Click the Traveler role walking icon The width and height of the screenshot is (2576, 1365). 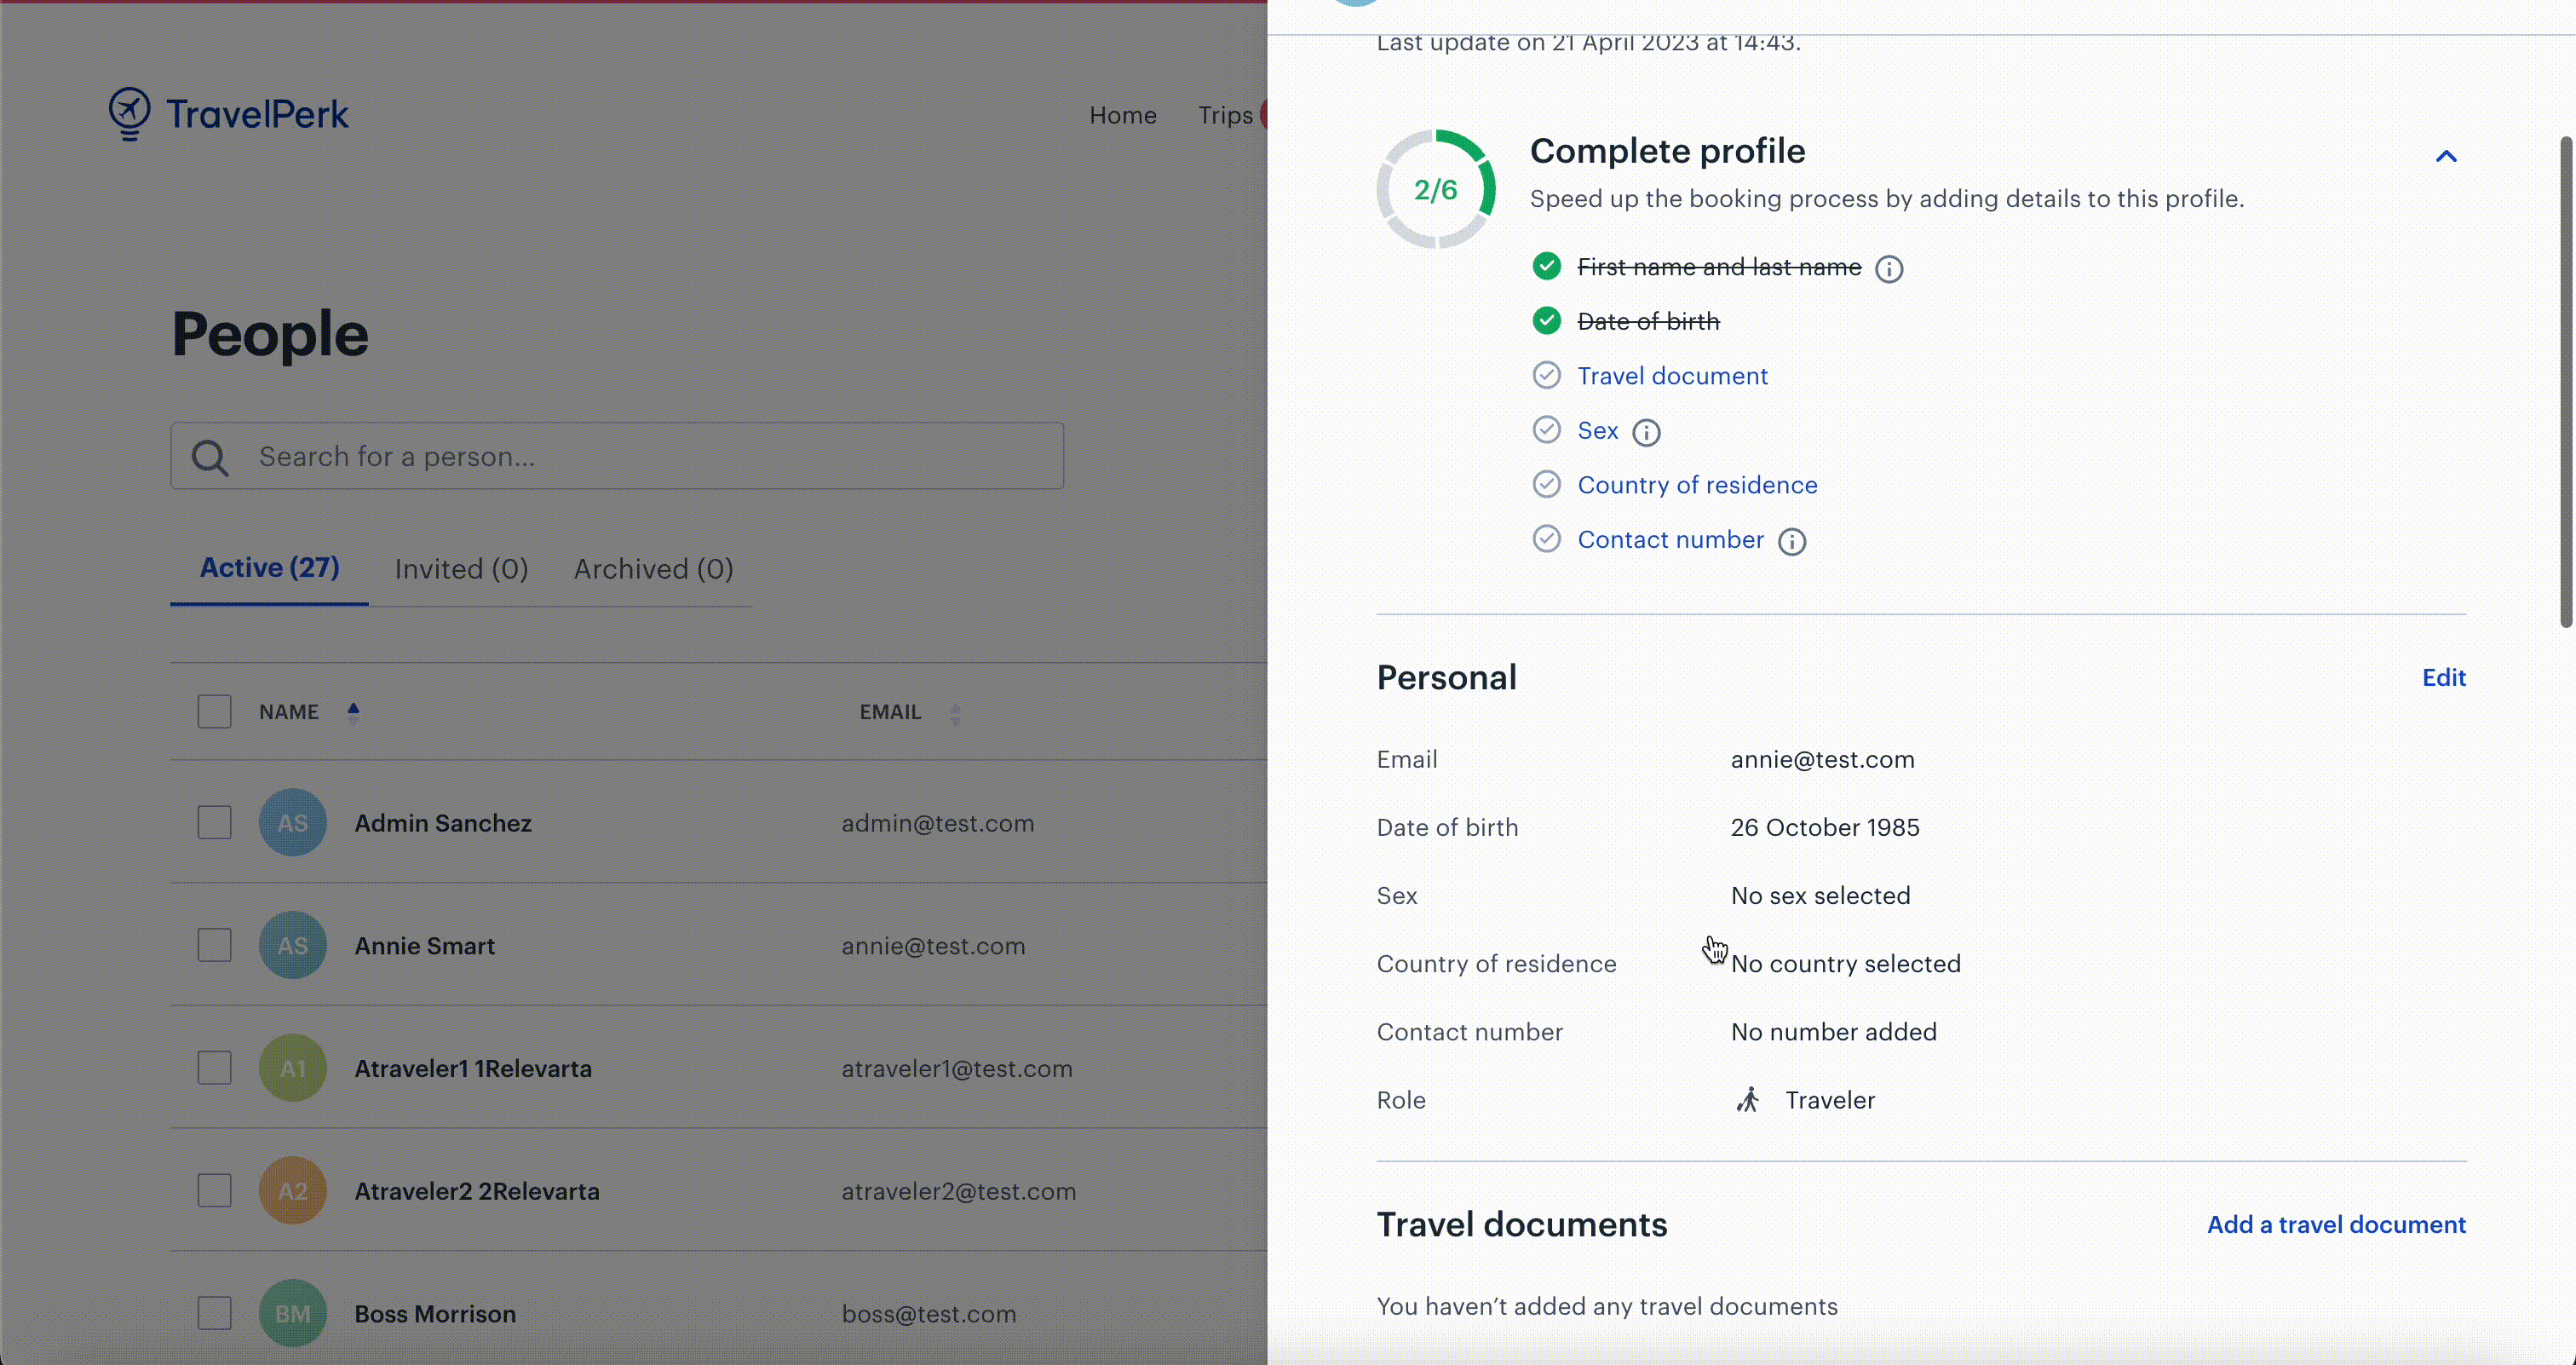point(1747,1100)
